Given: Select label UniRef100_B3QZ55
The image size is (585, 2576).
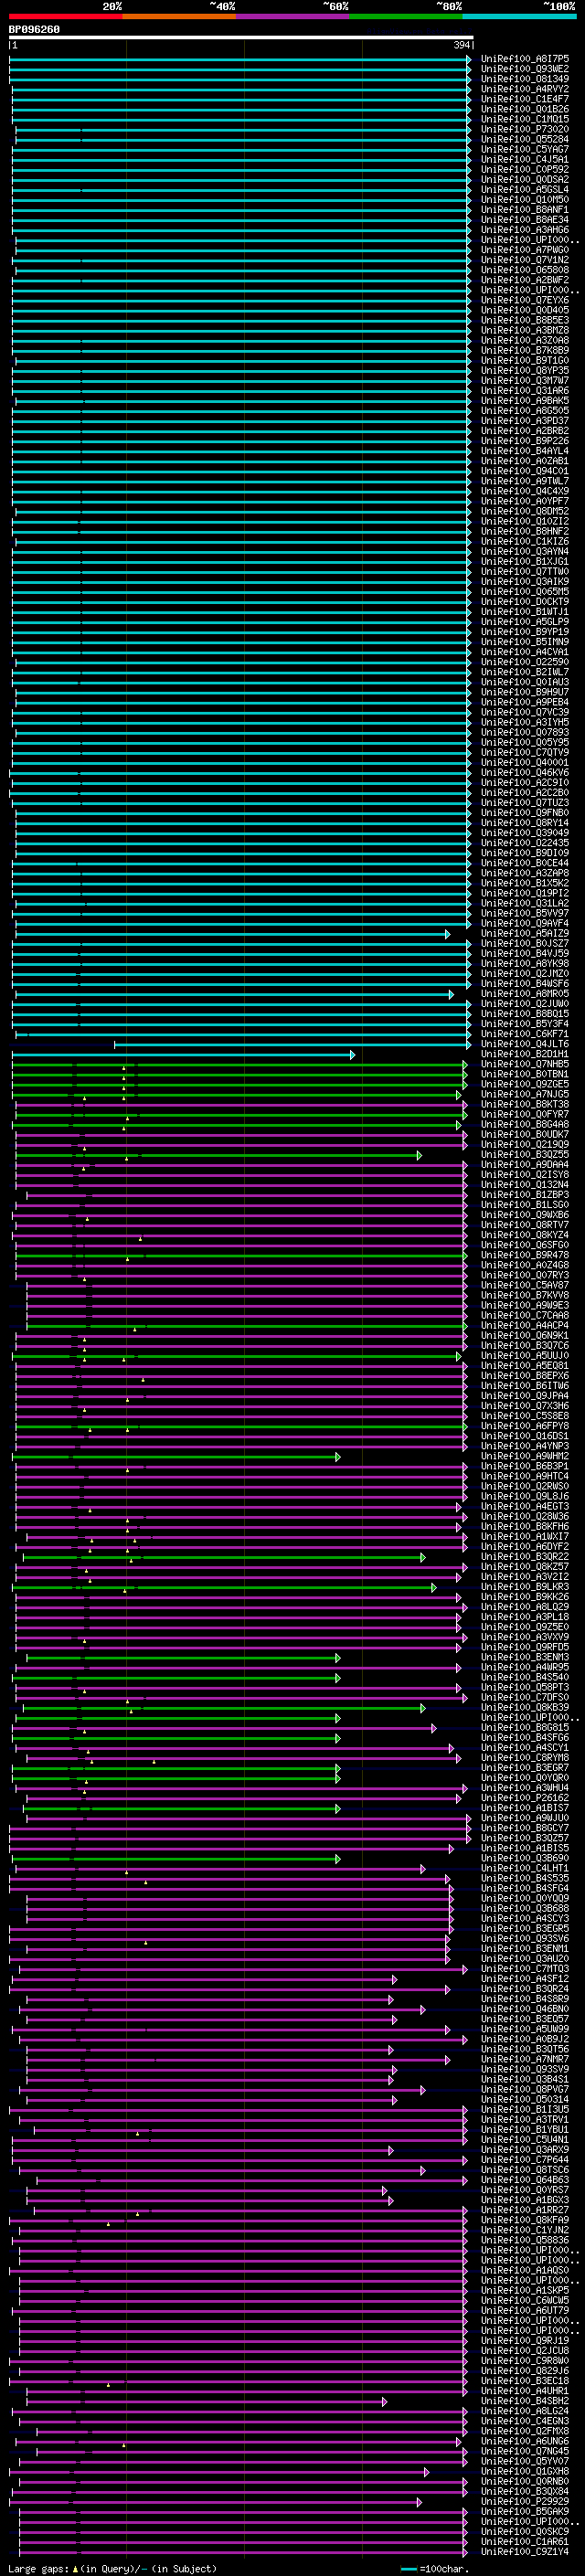Looking at the screenshot, I should tap(525, 1155).
